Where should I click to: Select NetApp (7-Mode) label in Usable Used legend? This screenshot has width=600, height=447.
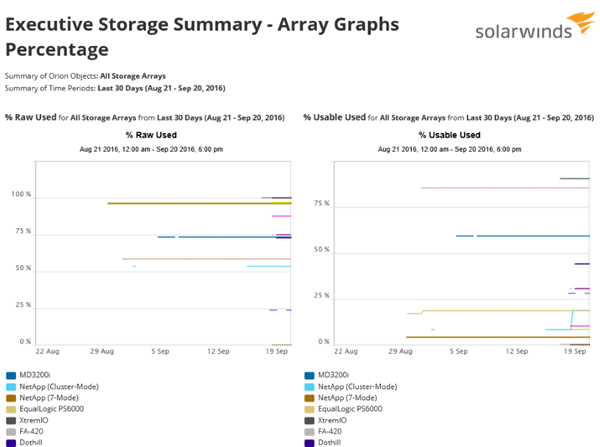pyautogui.click(x=351, y=398)
